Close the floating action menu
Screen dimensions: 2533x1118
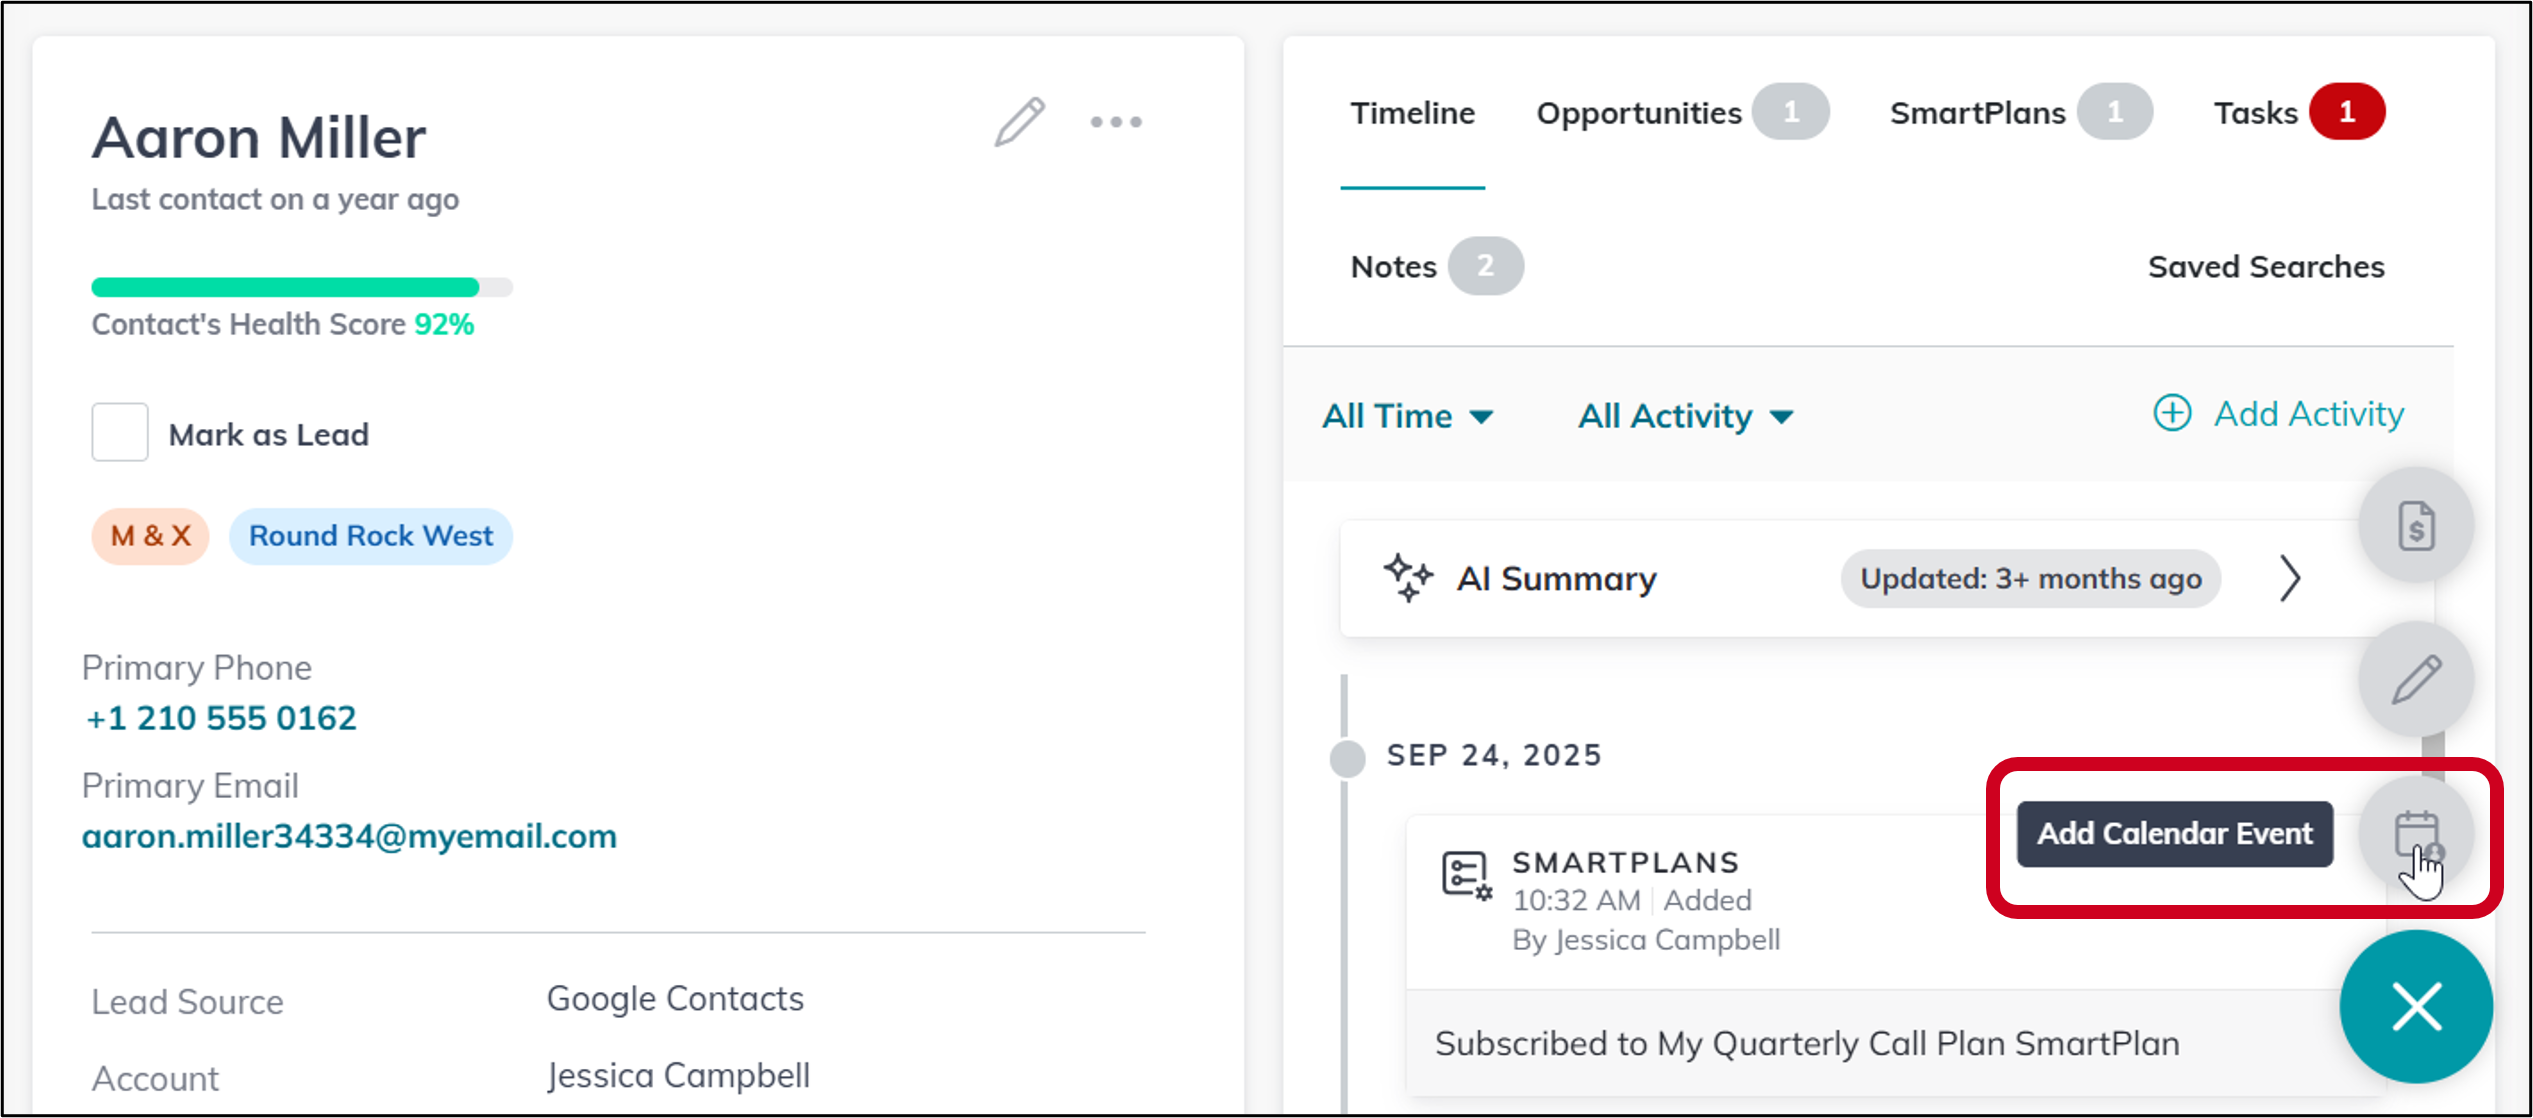pyautogui.click(x=2416, y=1006)
